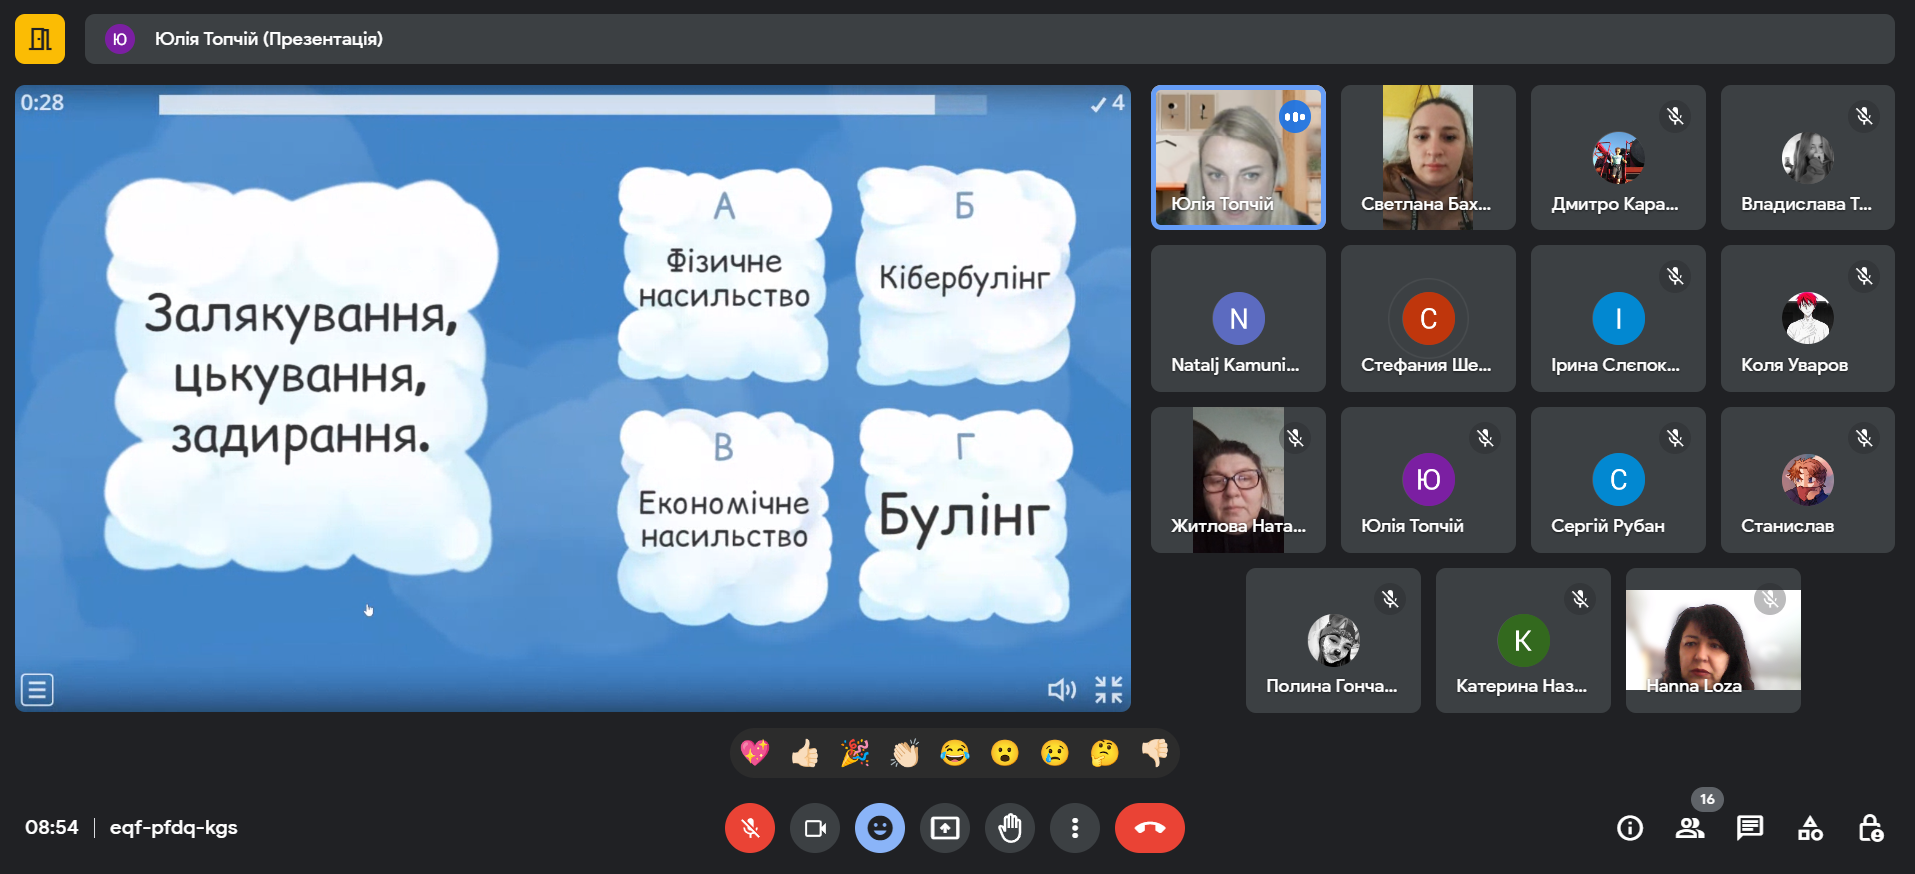
Task: Toggle the camera button
Action: (815, 828)
